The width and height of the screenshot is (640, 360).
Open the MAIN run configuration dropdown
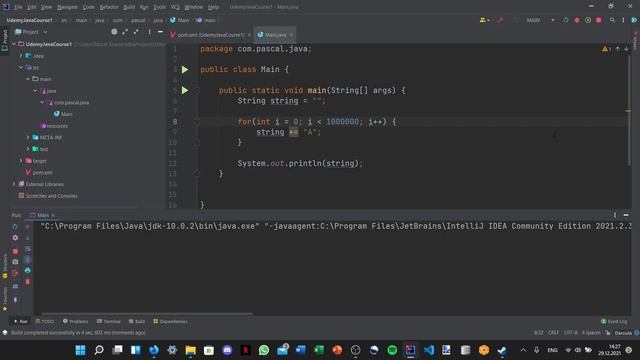(x=540, y=20)
